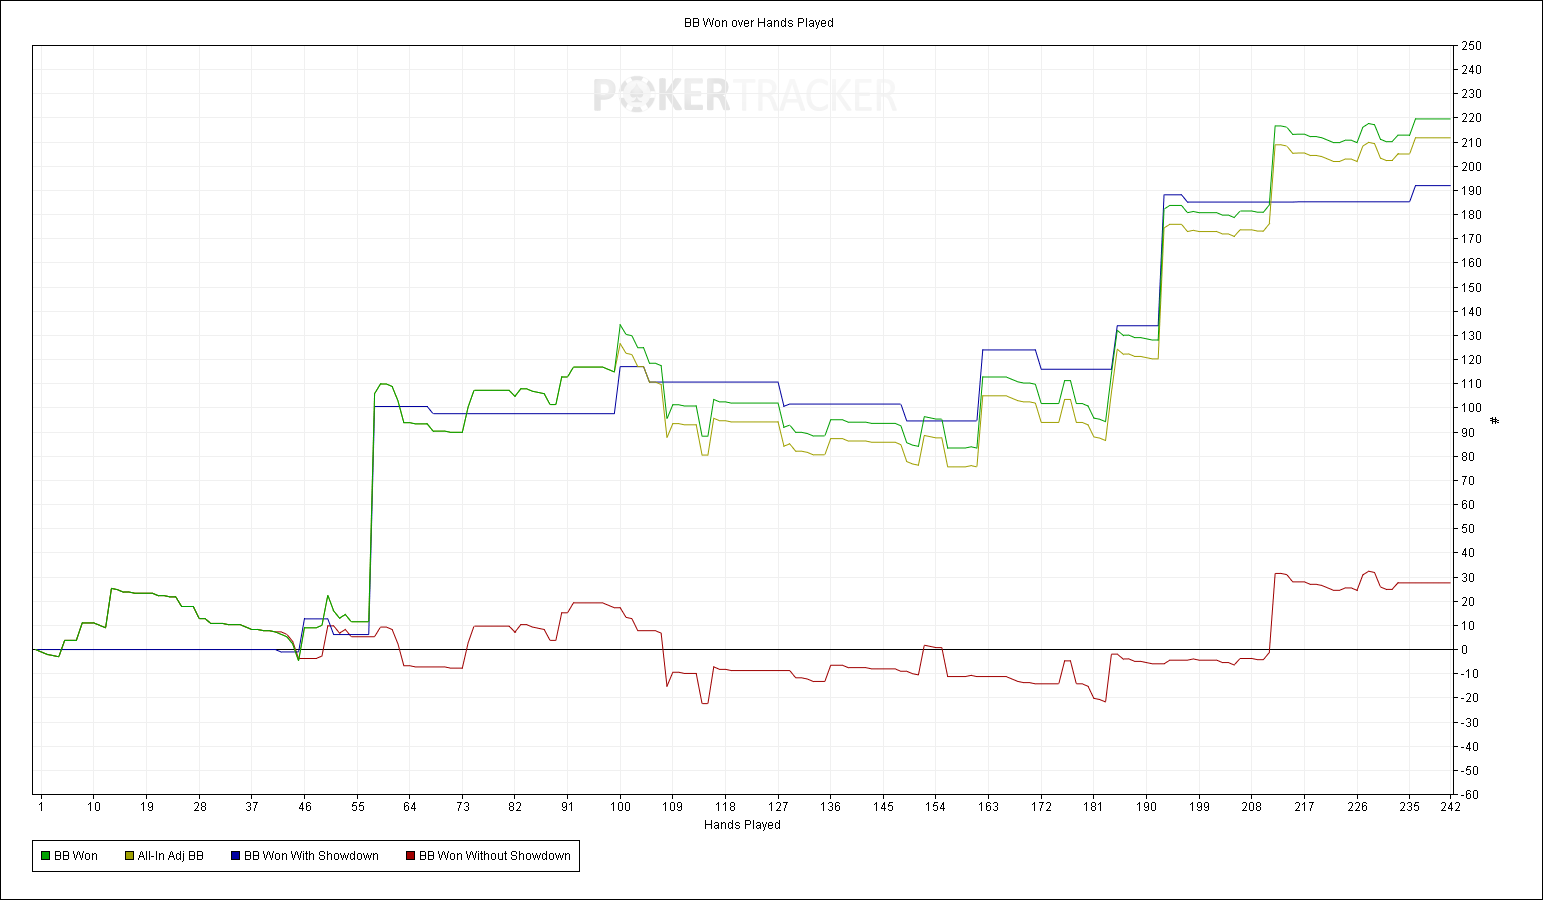The width and height of the screenshot is (1543, 900).
Task: Click the 1 tick on the hands axis
Action: [x=40, y=807]
